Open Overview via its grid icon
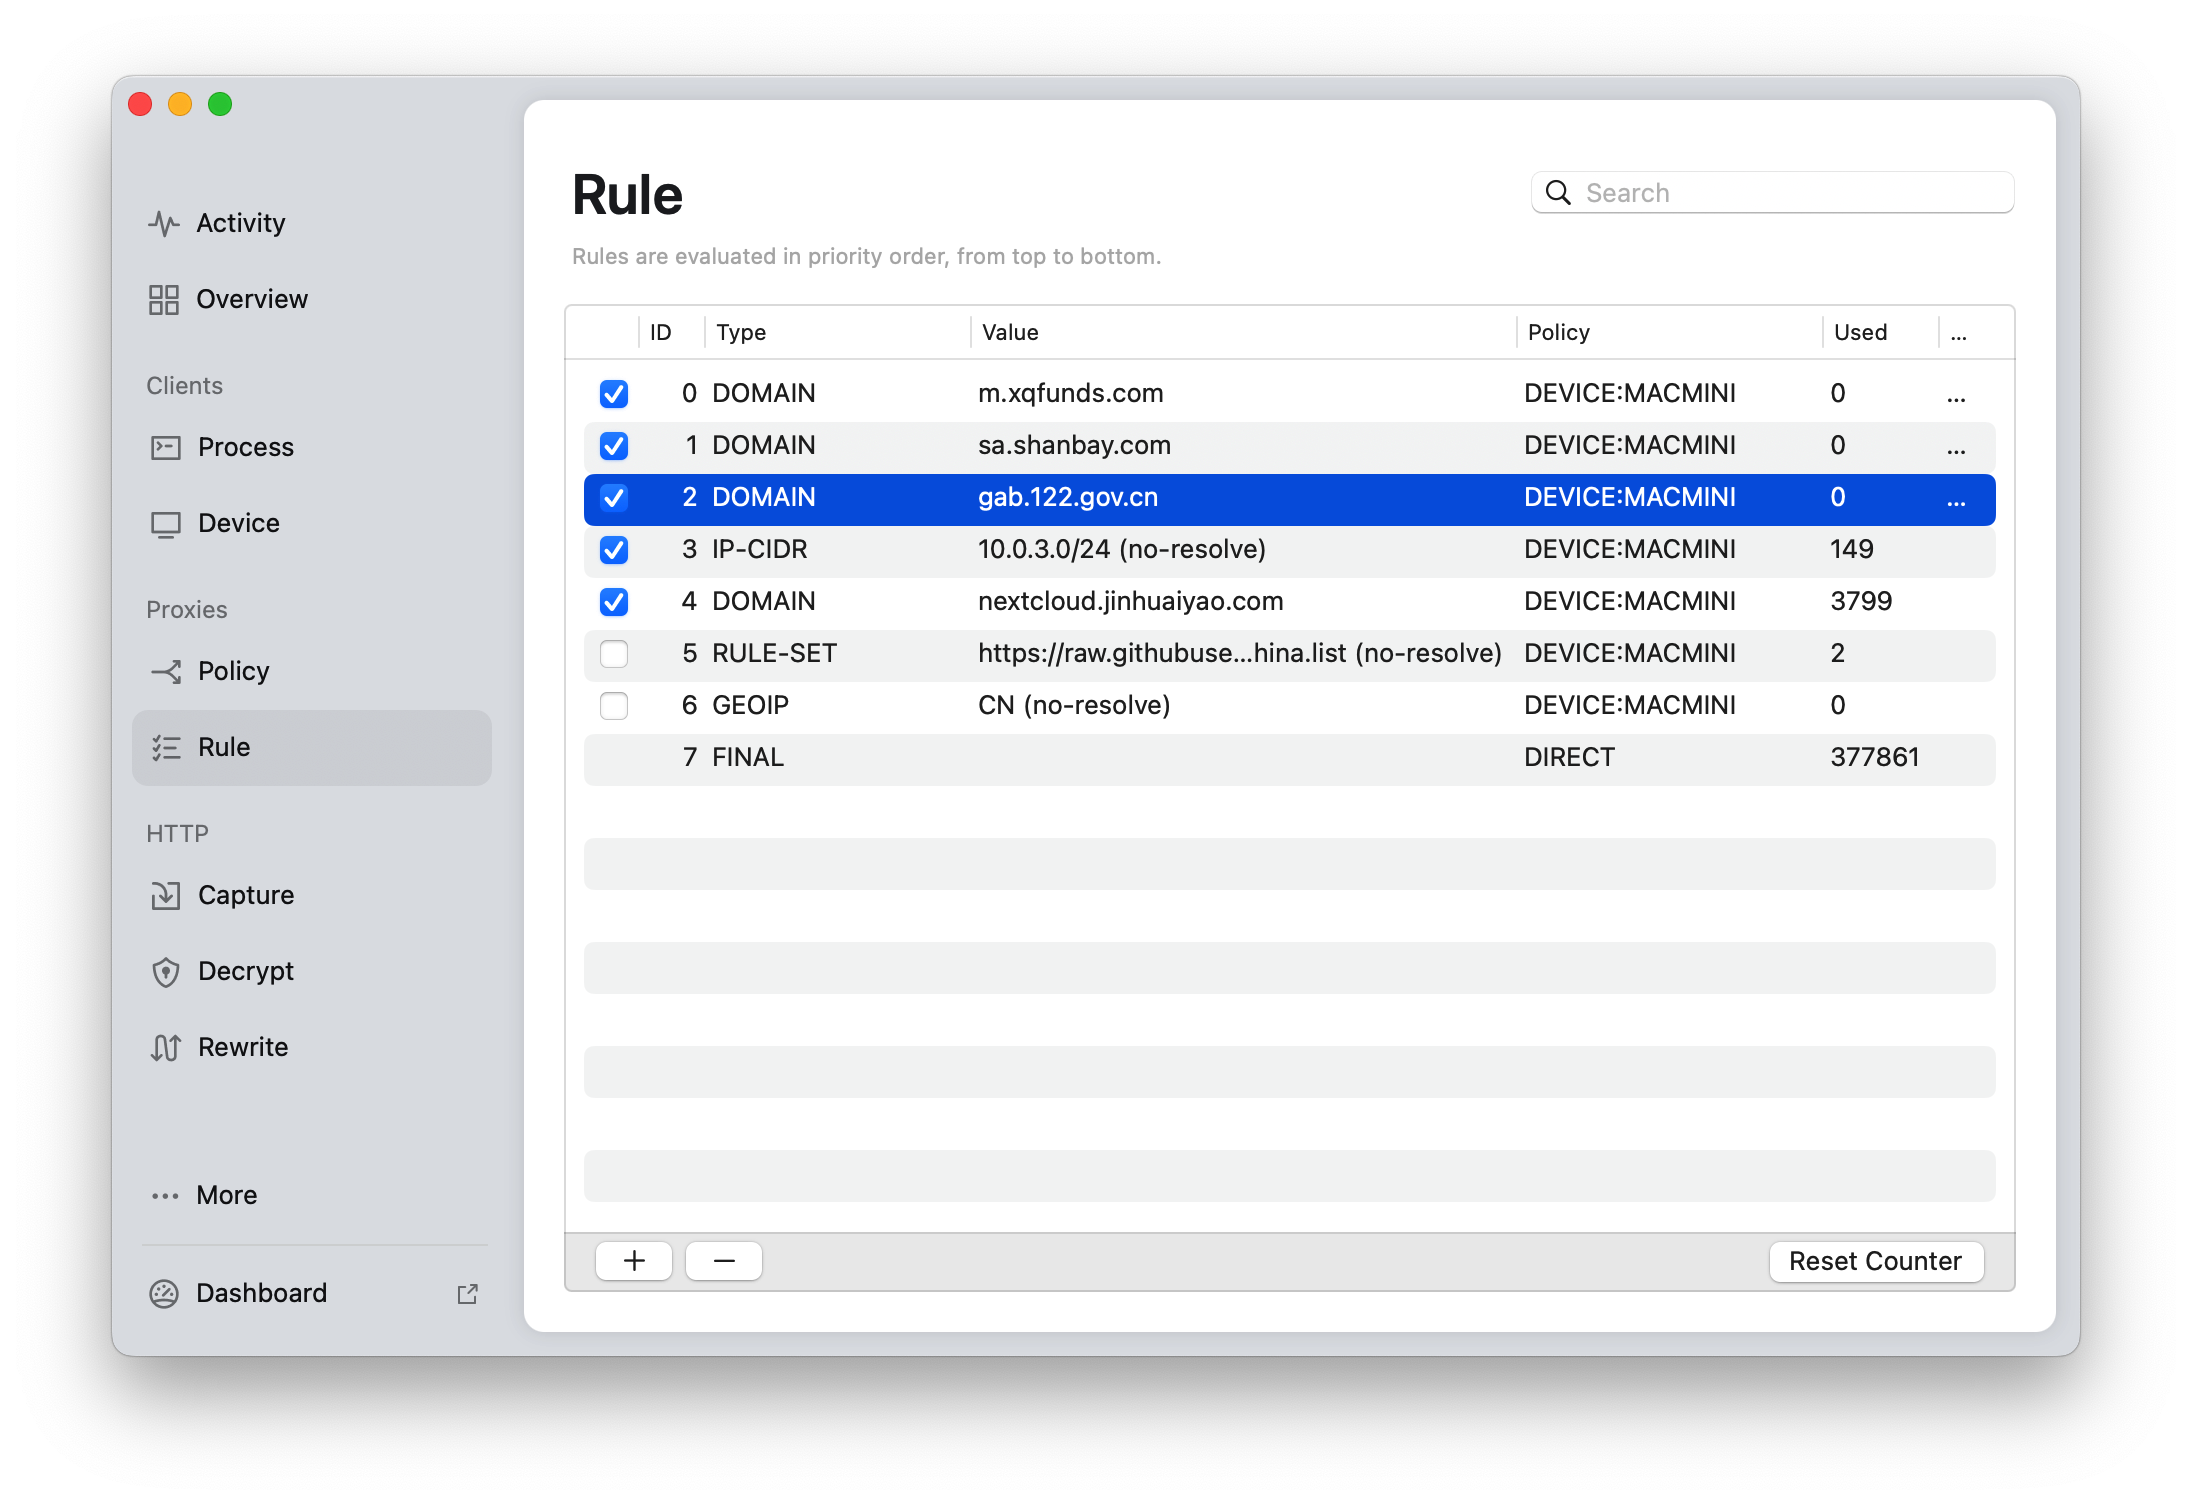Screen dimensions: 2192x1504 [164, 299]
